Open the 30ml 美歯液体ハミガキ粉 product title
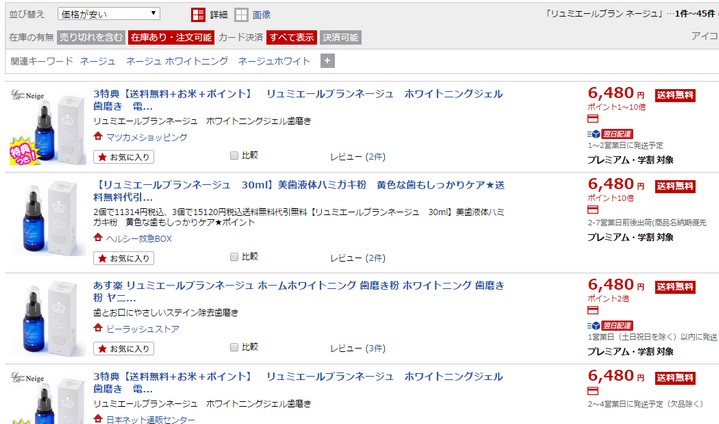 tap(299, 191)
